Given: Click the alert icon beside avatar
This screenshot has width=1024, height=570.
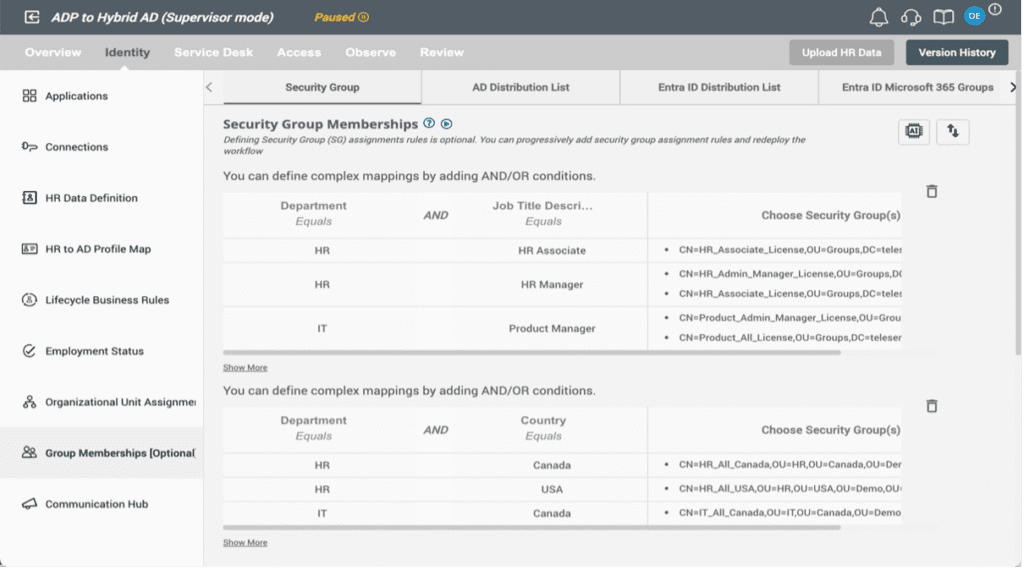Looking at the screenshot, I should coord(995,9).
